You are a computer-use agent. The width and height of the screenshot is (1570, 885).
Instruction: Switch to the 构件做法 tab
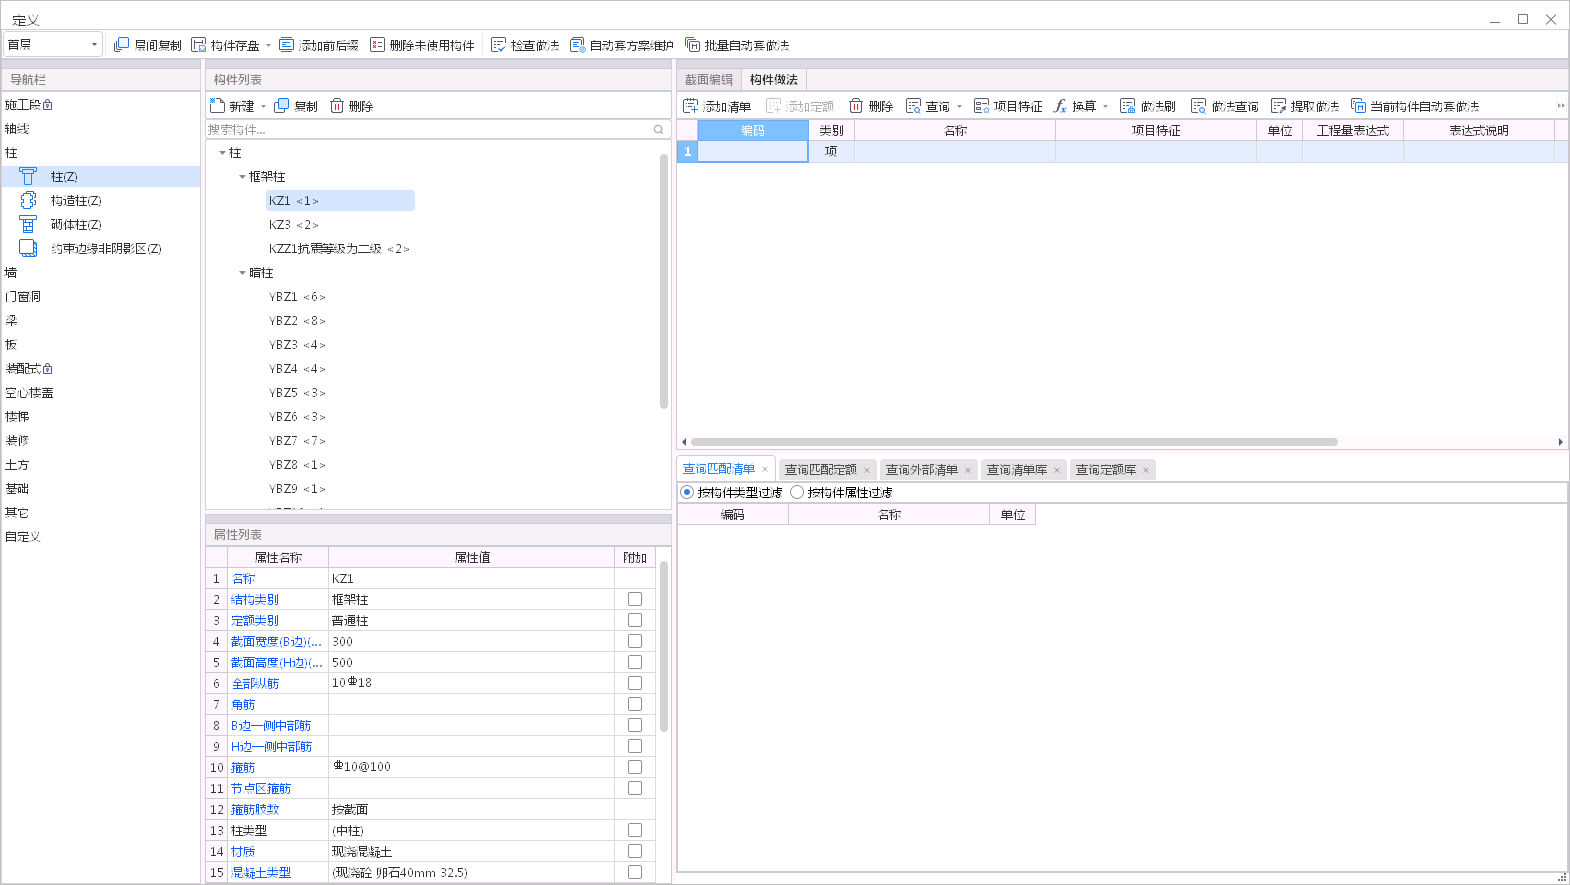click(774, 80)
